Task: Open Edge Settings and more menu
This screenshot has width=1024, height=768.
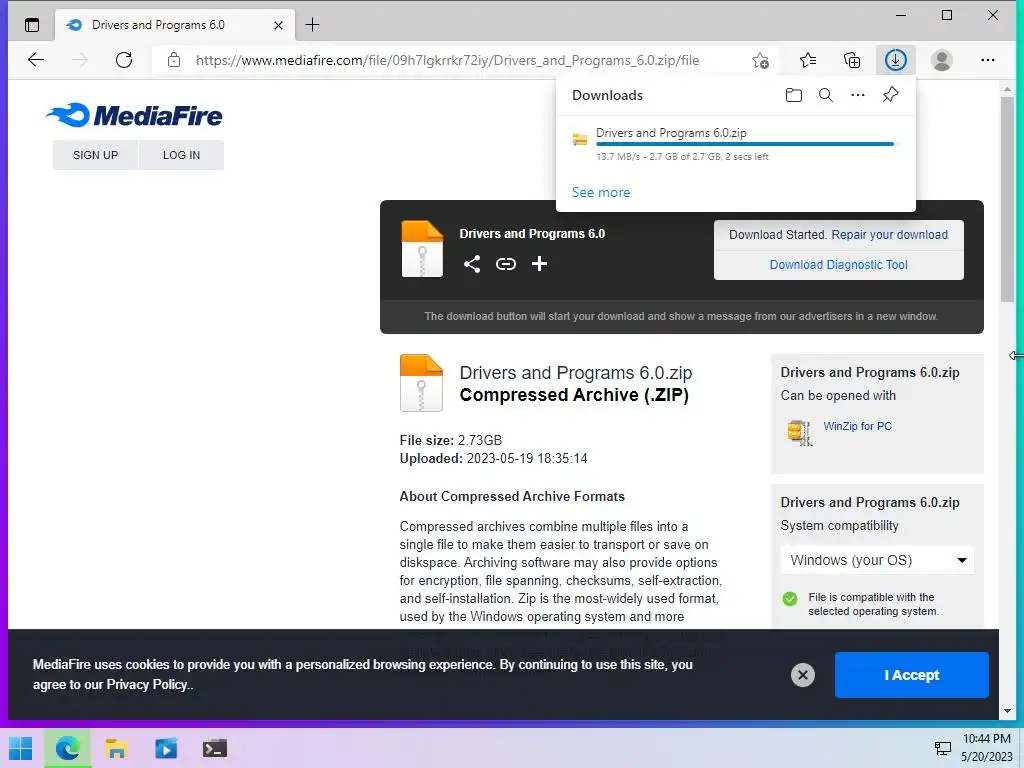Action: coord(987,60)
